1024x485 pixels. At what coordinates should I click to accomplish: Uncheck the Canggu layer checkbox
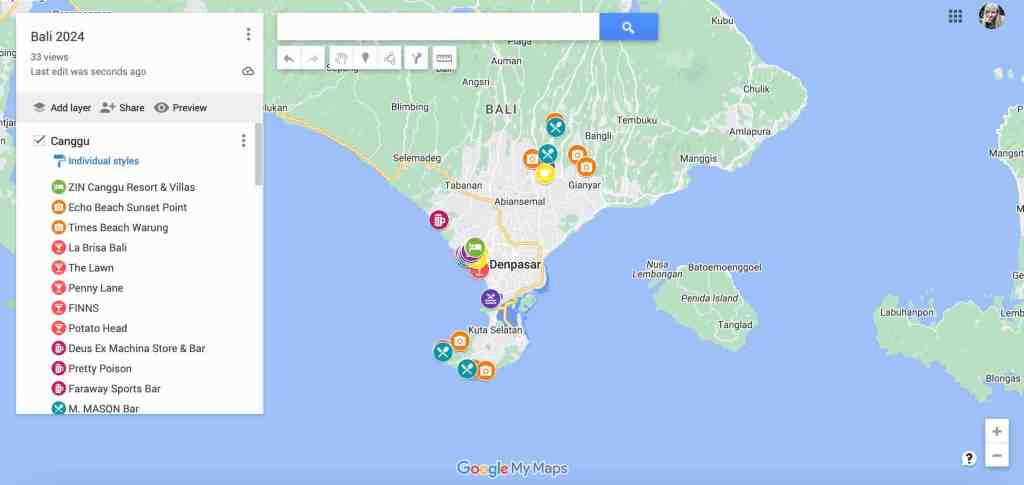(x=39, y=140)
